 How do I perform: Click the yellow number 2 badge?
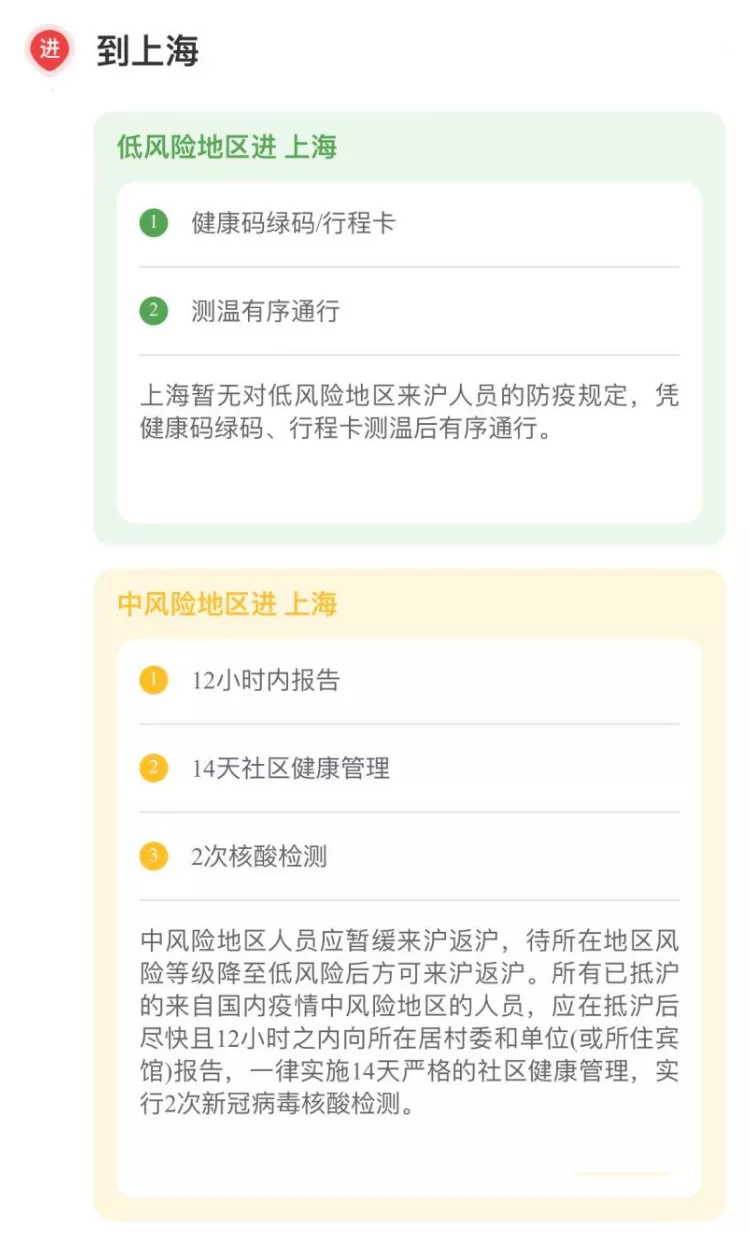[153, 768]
